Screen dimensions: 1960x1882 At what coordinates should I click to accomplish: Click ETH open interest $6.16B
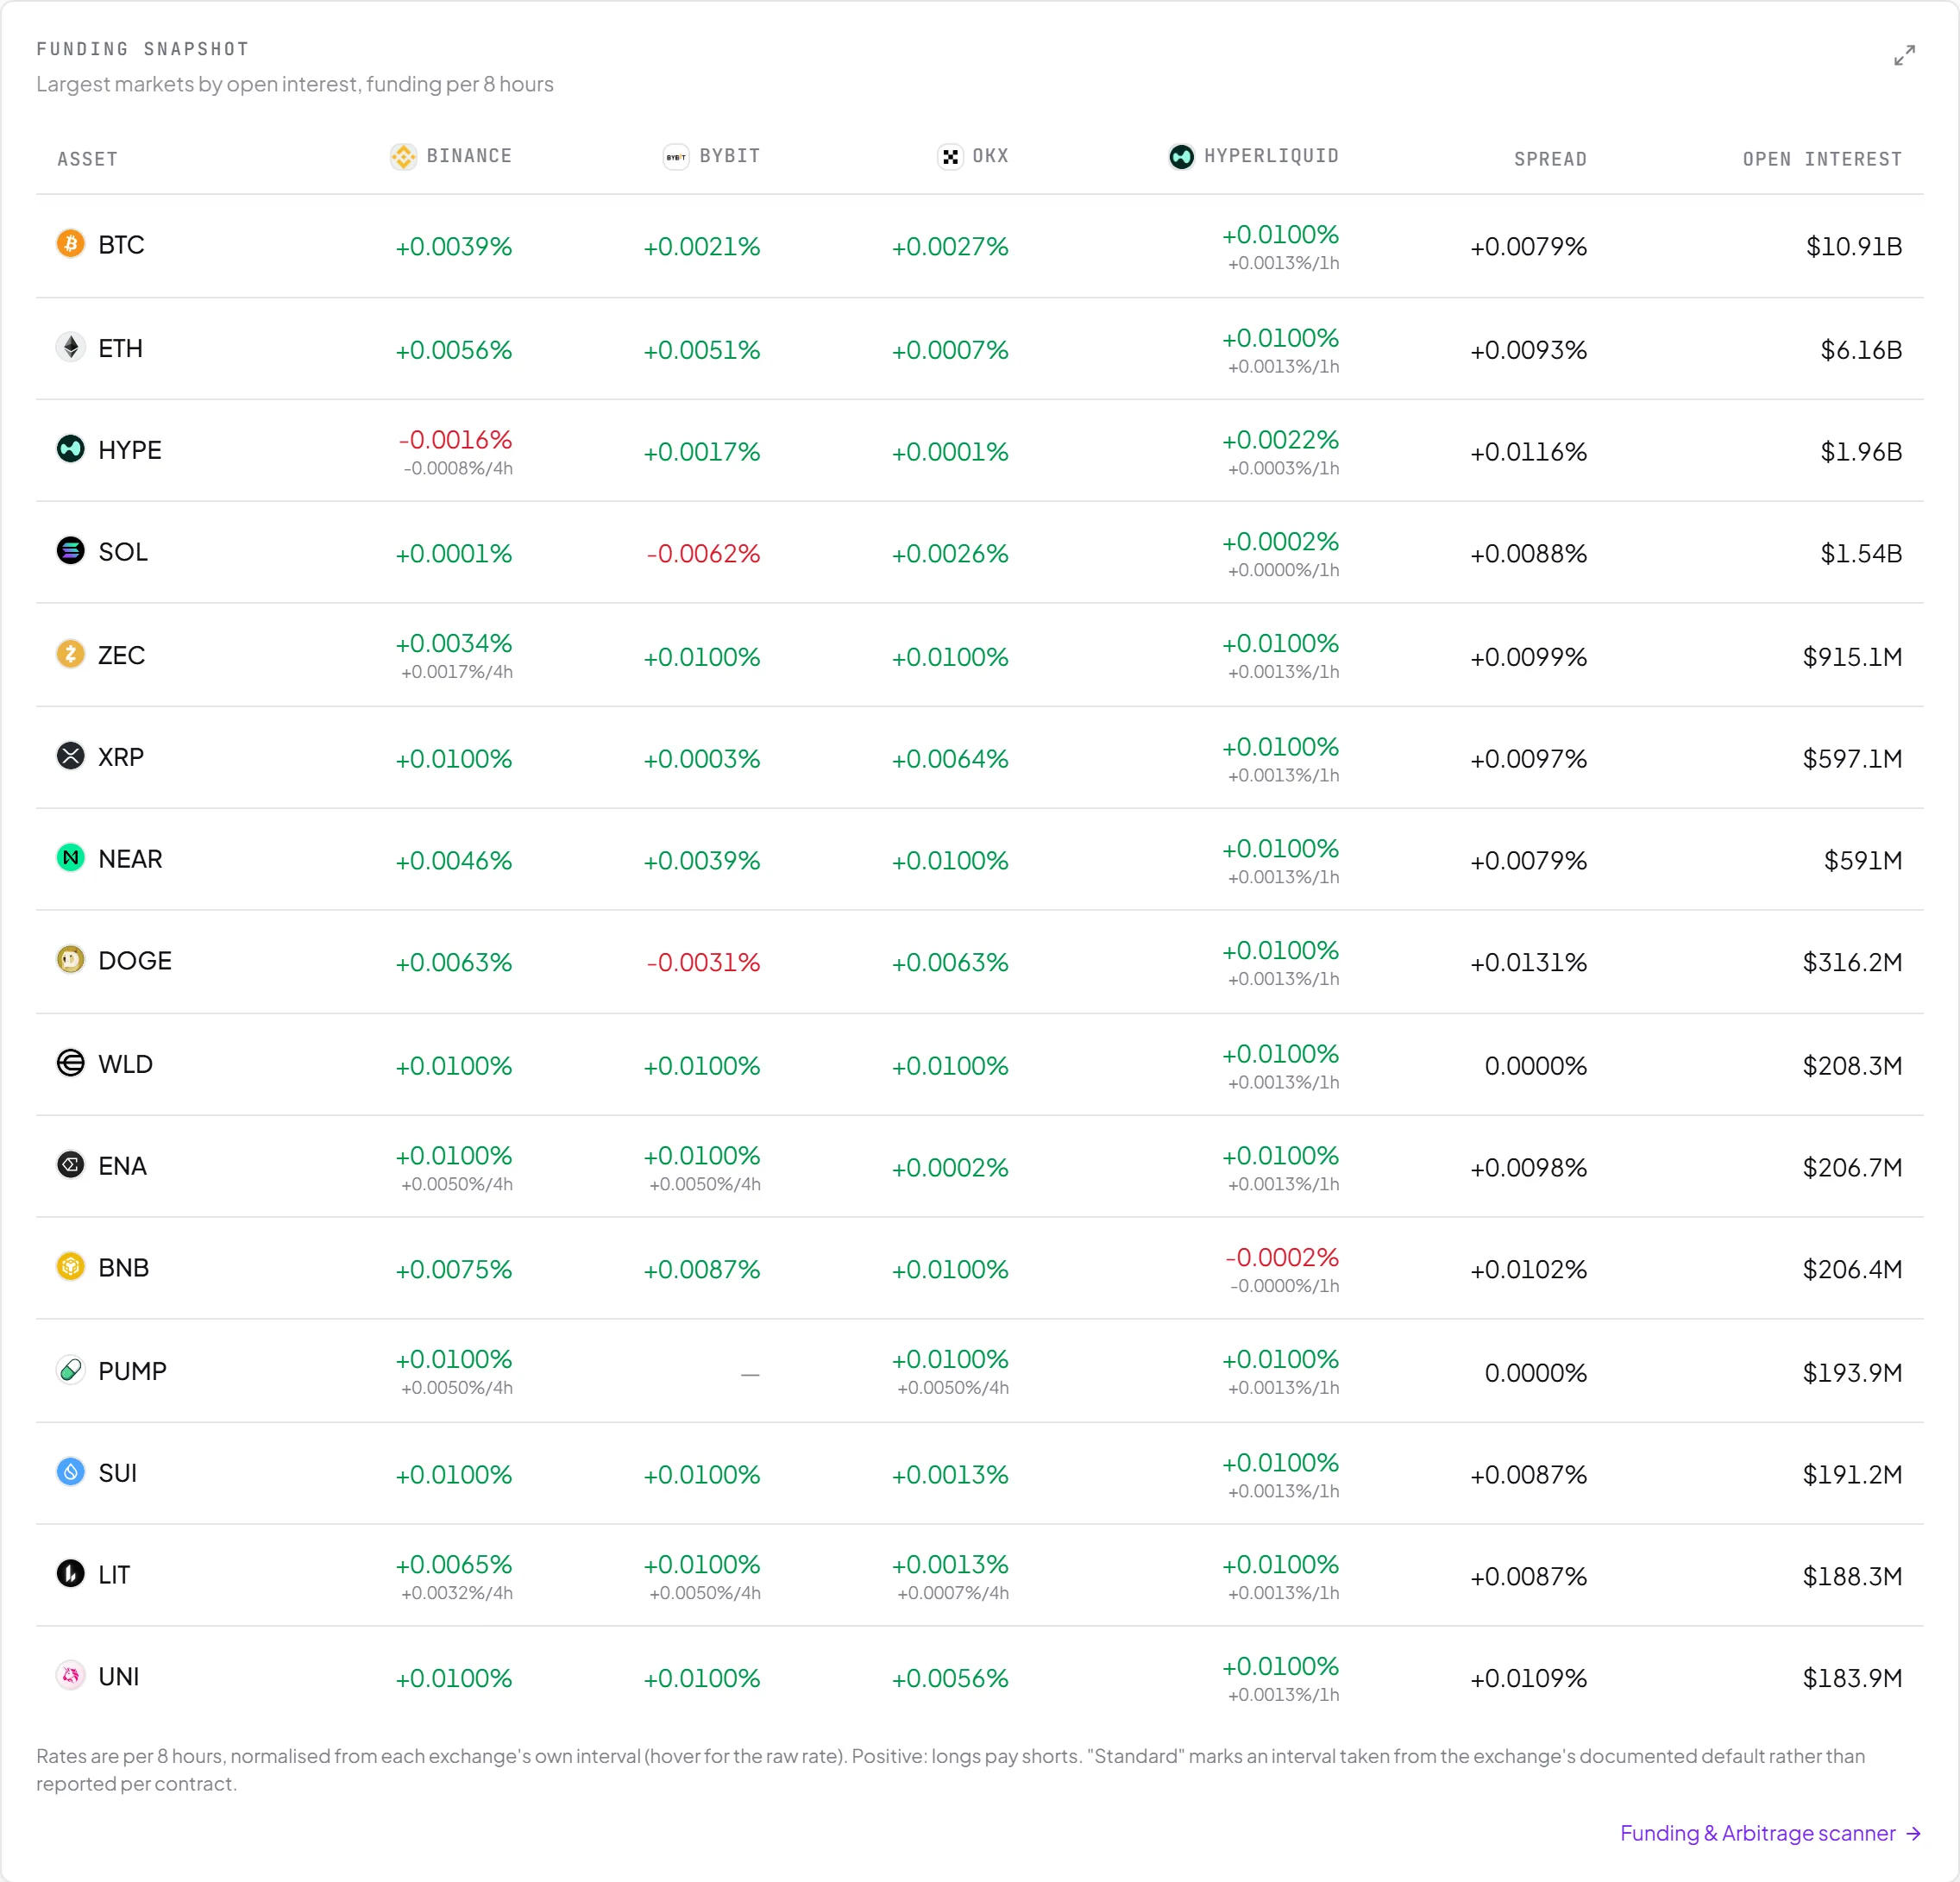coord(1861,350)
